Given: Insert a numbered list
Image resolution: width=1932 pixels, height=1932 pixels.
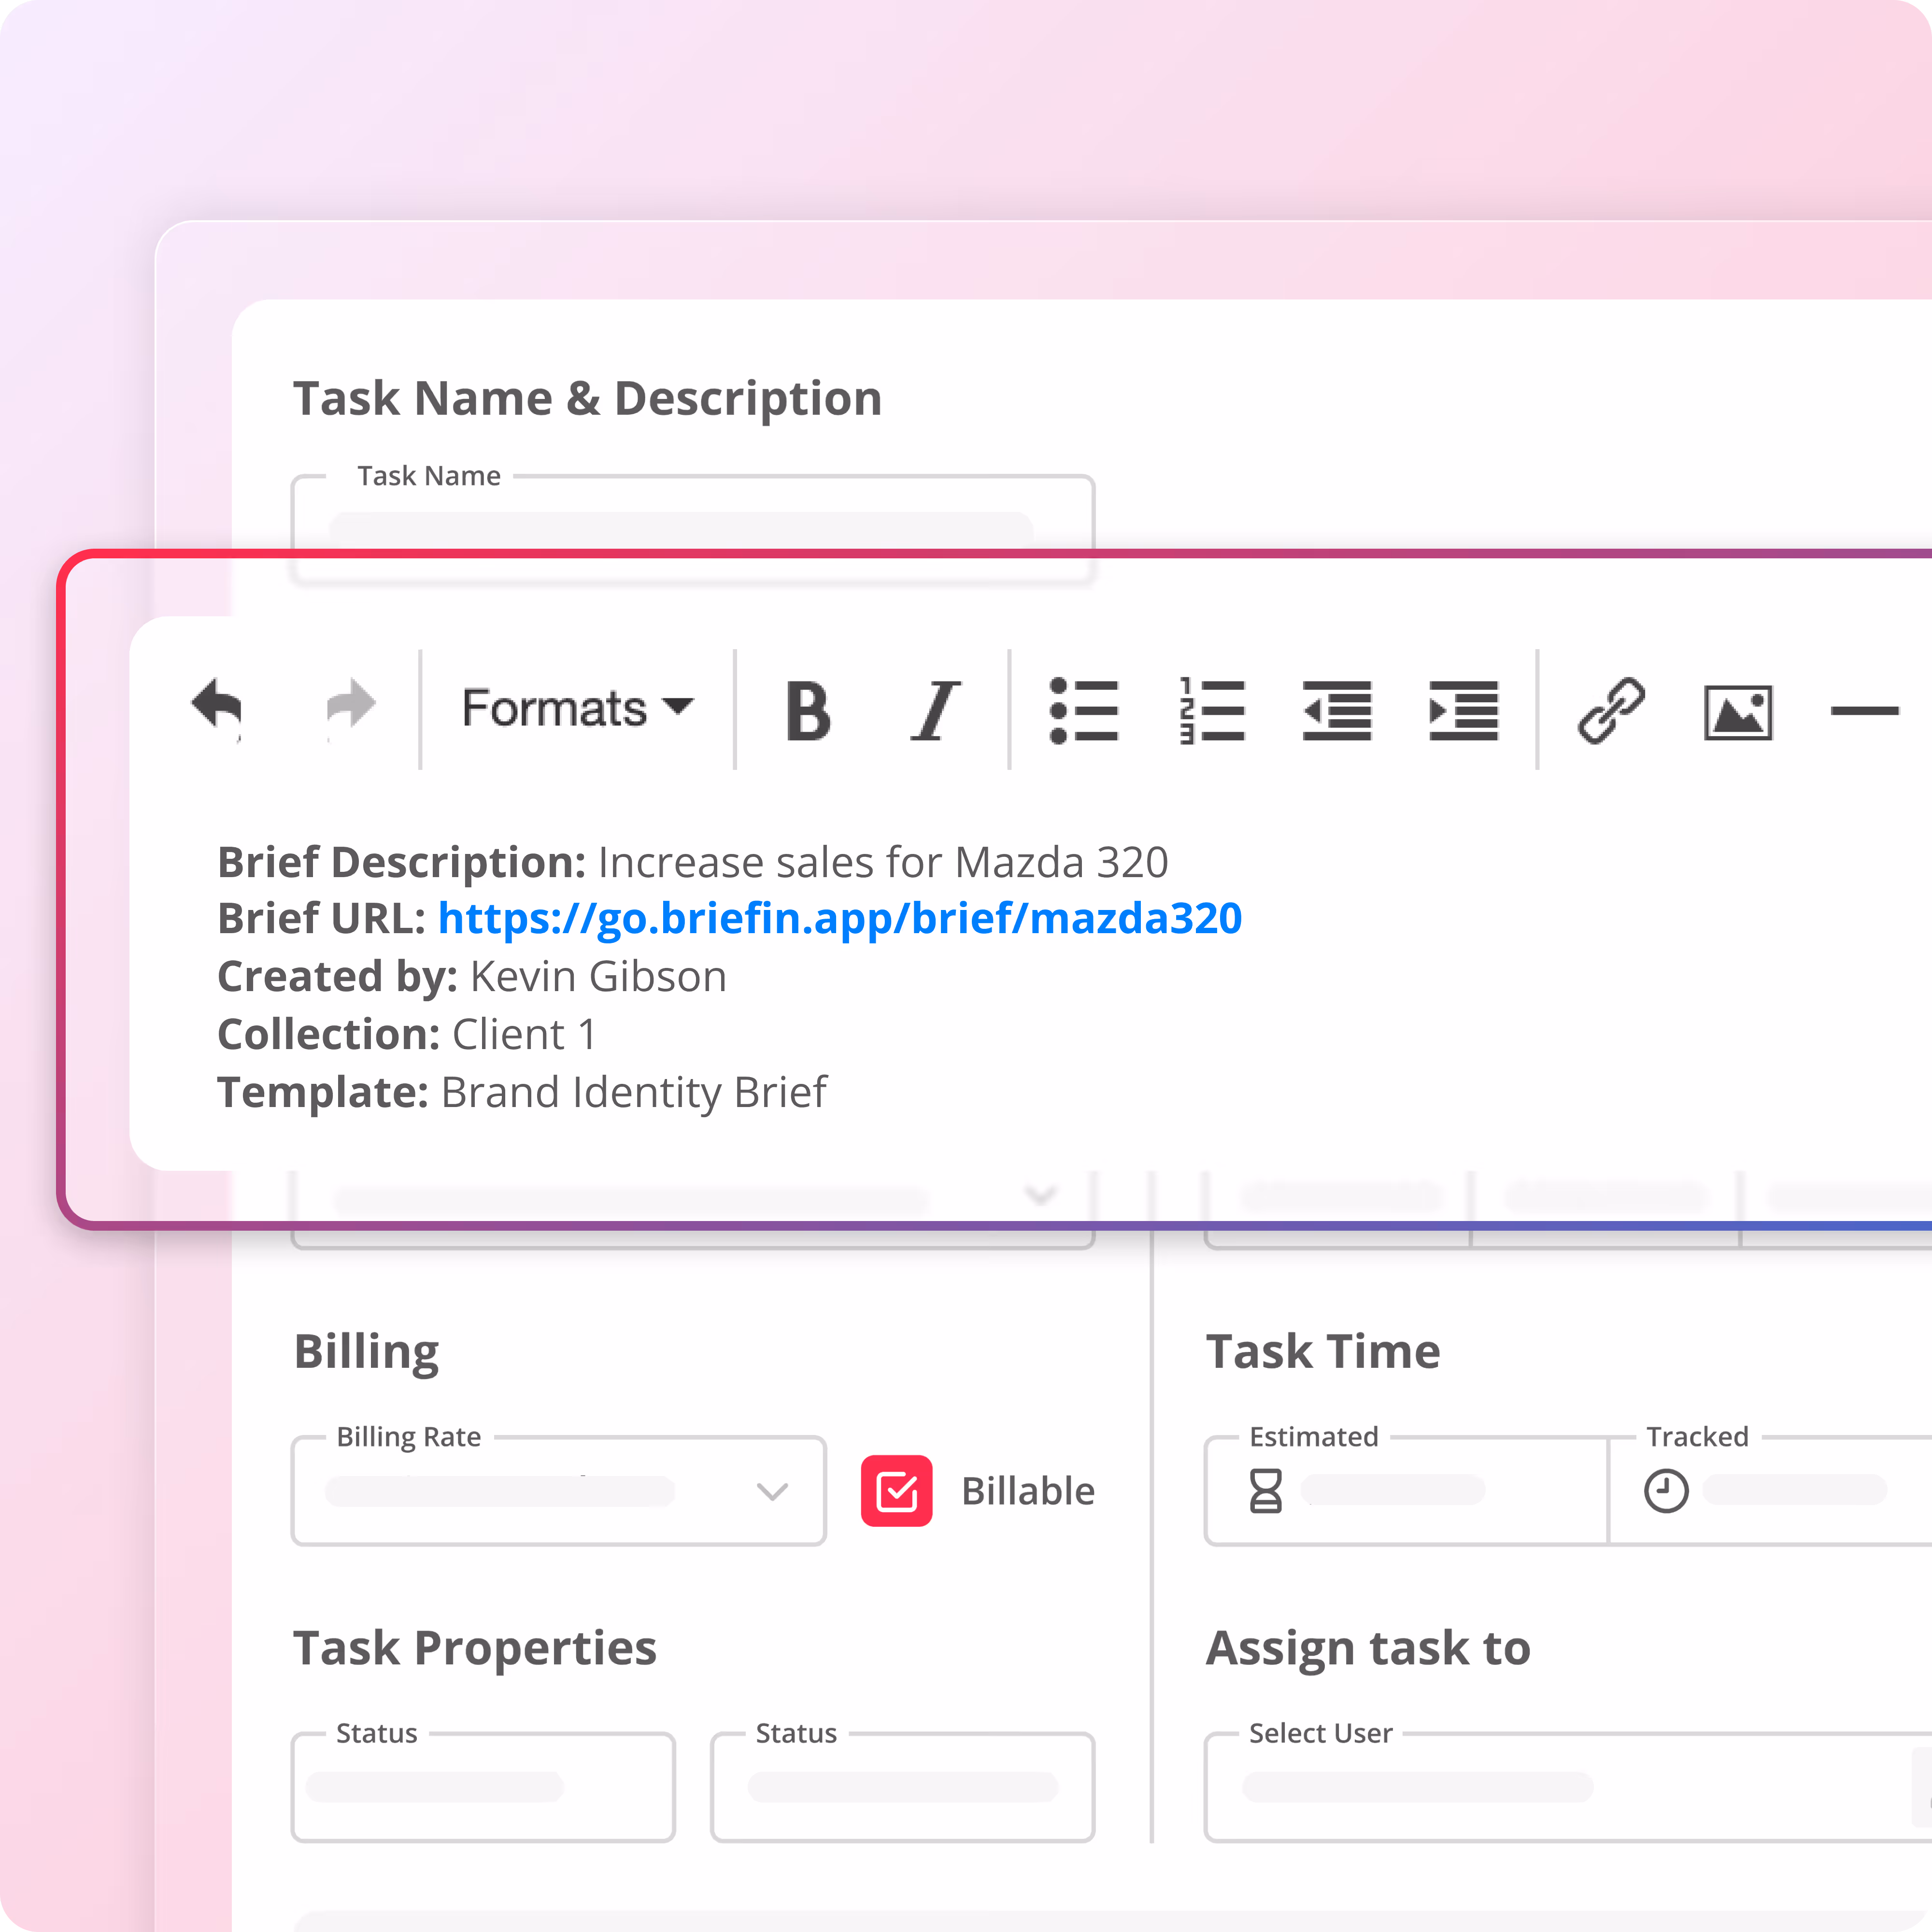Looking at the screenshot, I should [x=1211, y=711].
